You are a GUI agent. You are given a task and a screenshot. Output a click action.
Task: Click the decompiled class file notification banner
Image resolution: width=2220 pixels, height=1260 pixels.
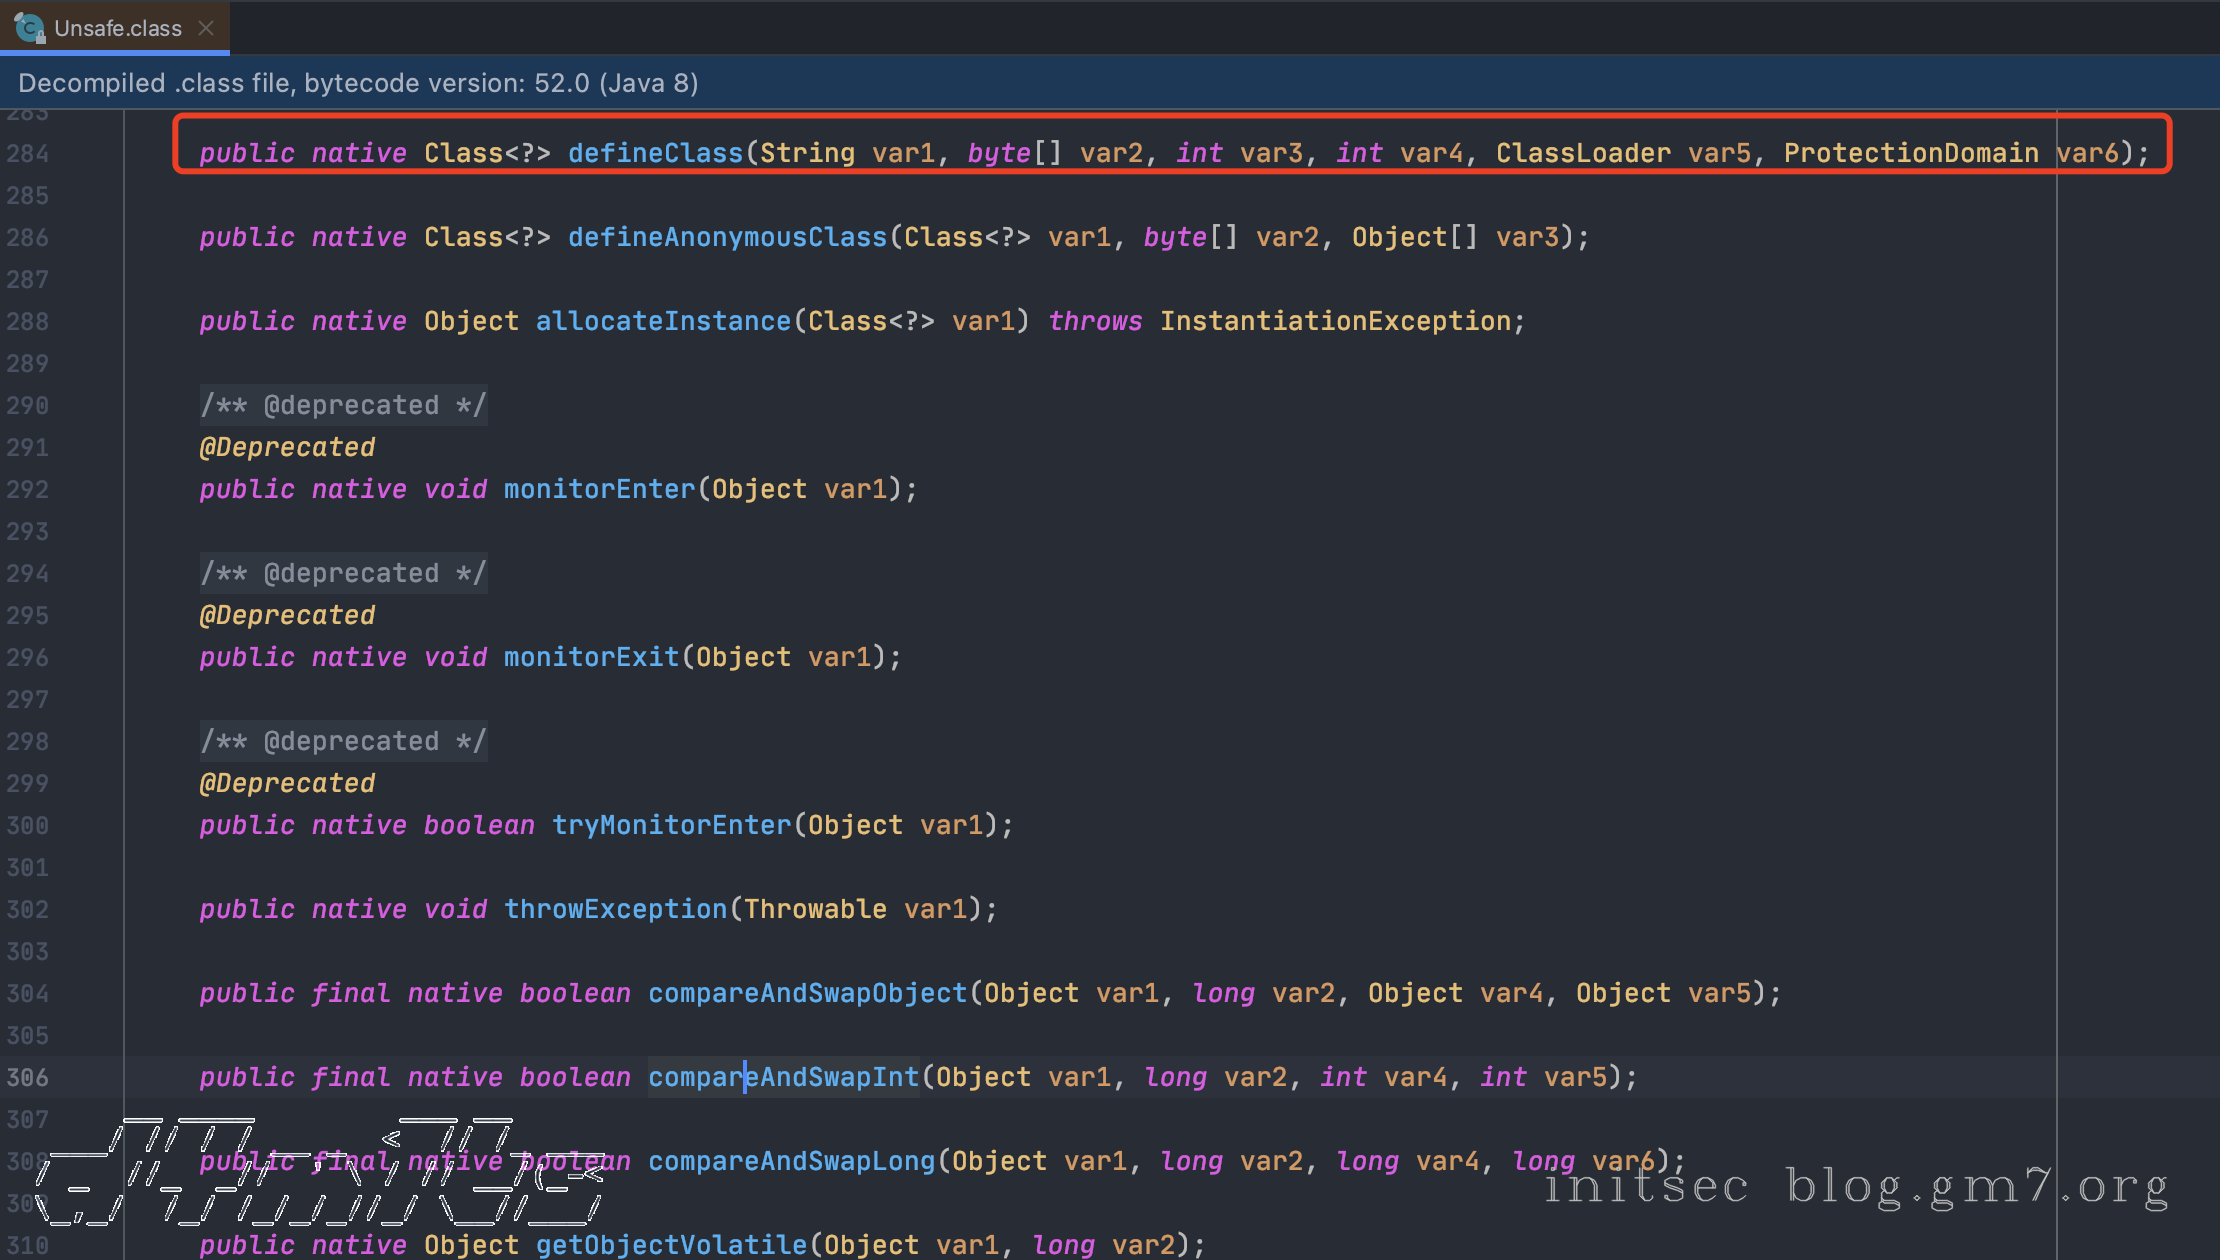tap(358, 83)
